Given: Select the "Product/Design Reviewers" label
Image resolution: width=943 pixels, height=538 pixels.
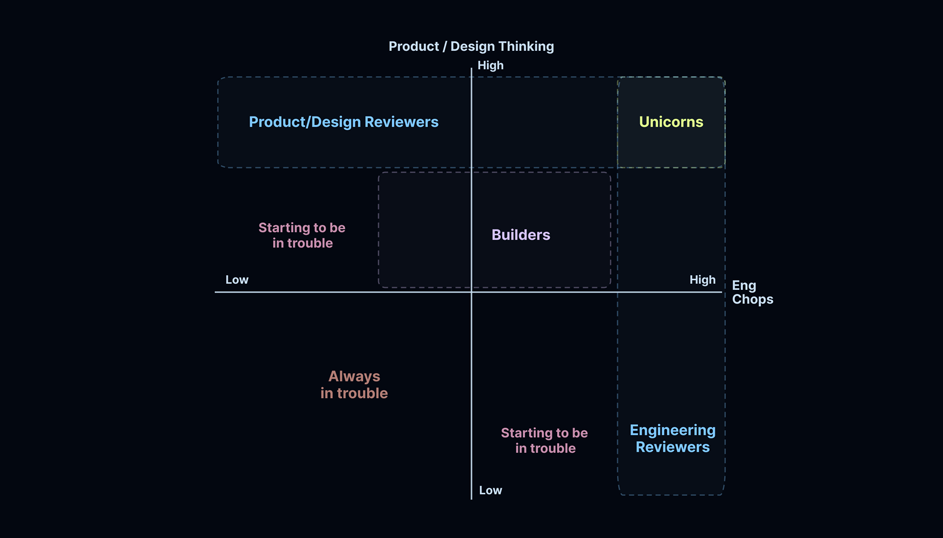Looking at the screenshot, I should point(343,122).
